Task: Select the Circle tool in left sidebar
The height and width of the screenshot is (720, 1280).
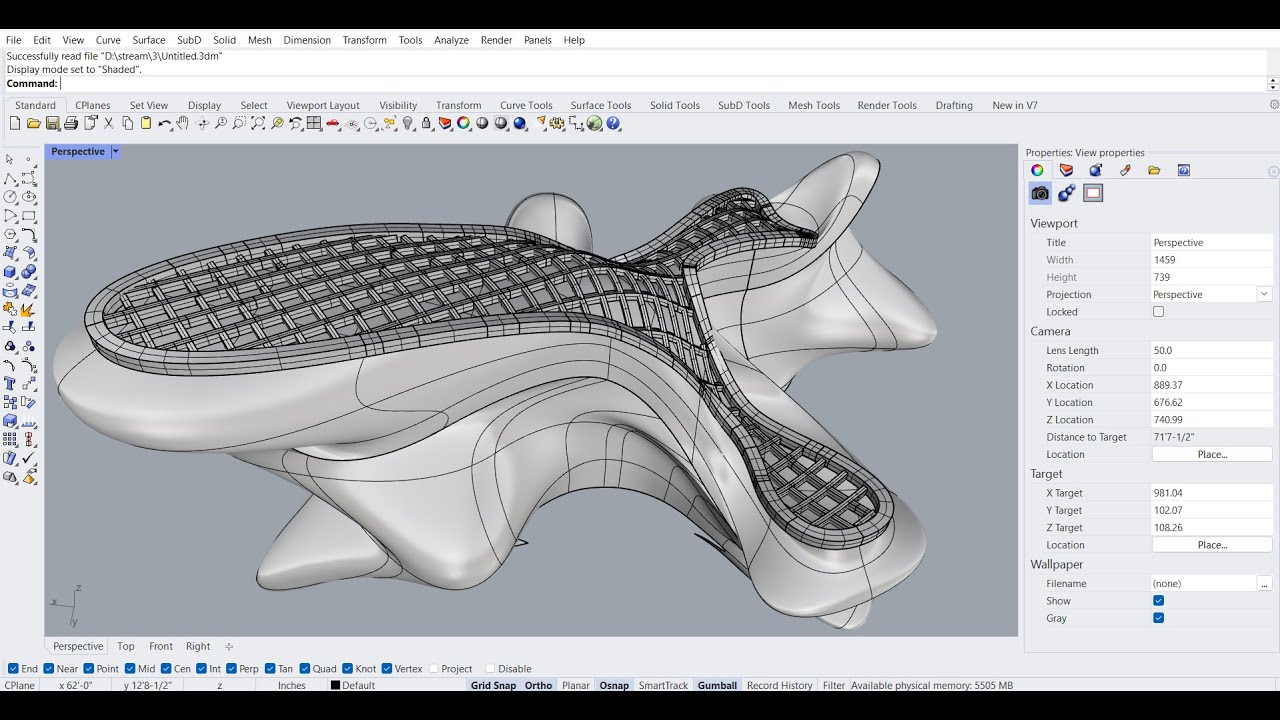Action: [10, 196]
